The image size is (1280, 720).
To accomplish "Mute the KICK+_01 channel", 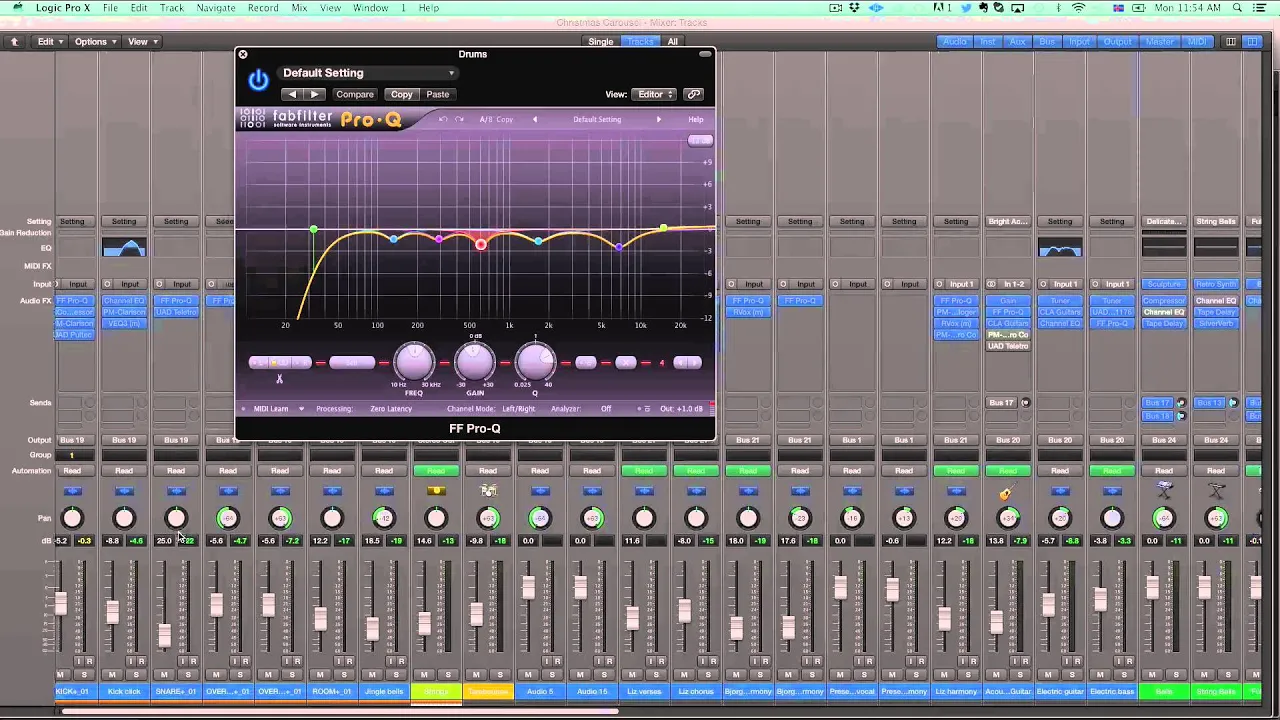I will point(60,674).
